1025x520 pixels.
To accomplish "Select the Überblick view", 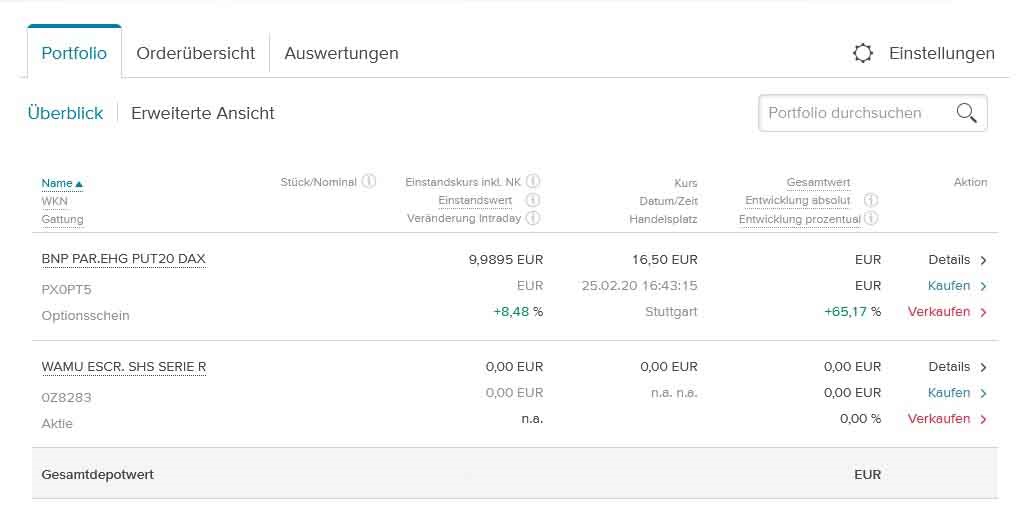I will point(65,113).
